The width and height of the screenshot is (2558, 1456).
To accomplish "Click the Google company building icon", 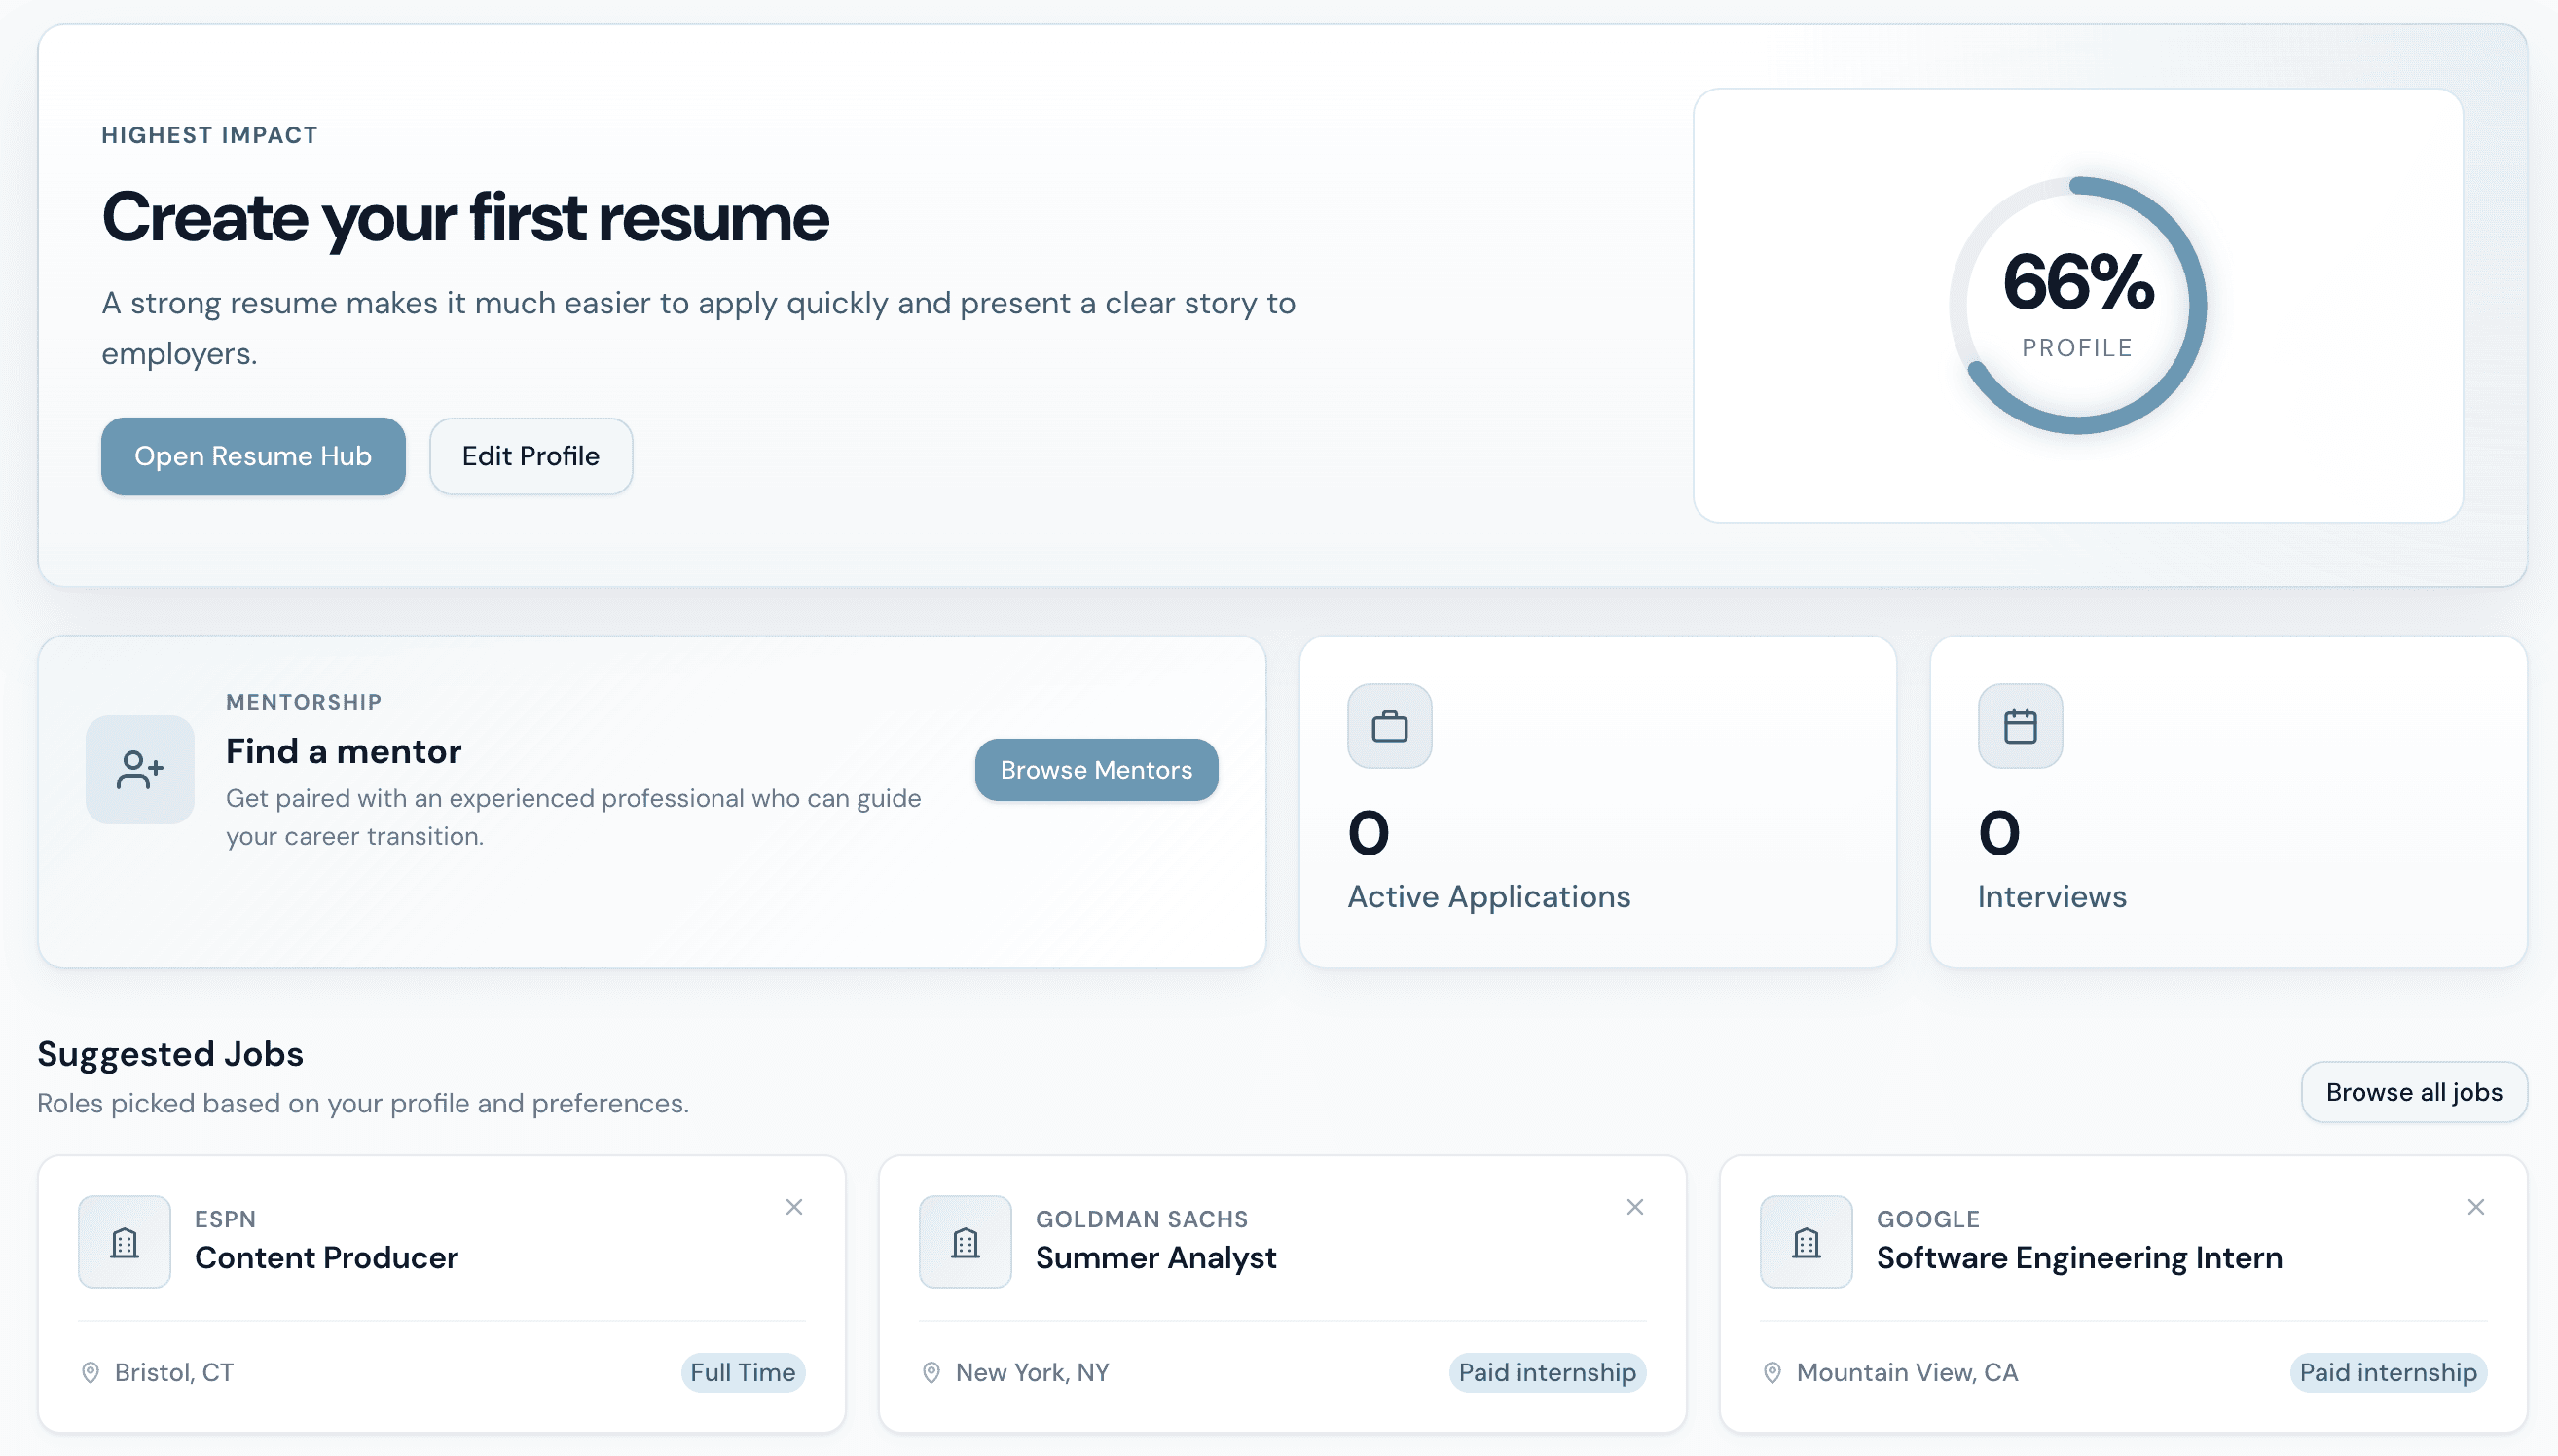I will tap(1807, 1242).
